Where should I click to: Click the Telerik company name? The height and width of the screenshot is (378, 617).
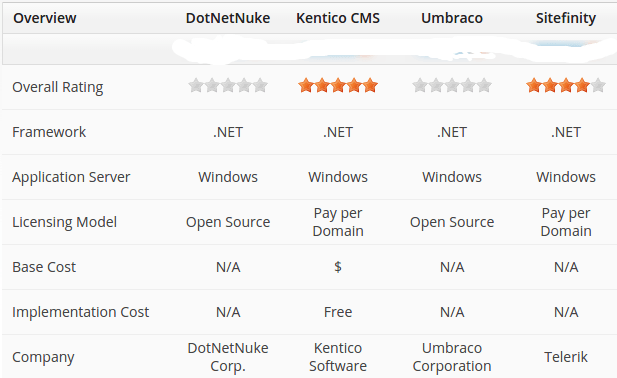tap(566, 357)
